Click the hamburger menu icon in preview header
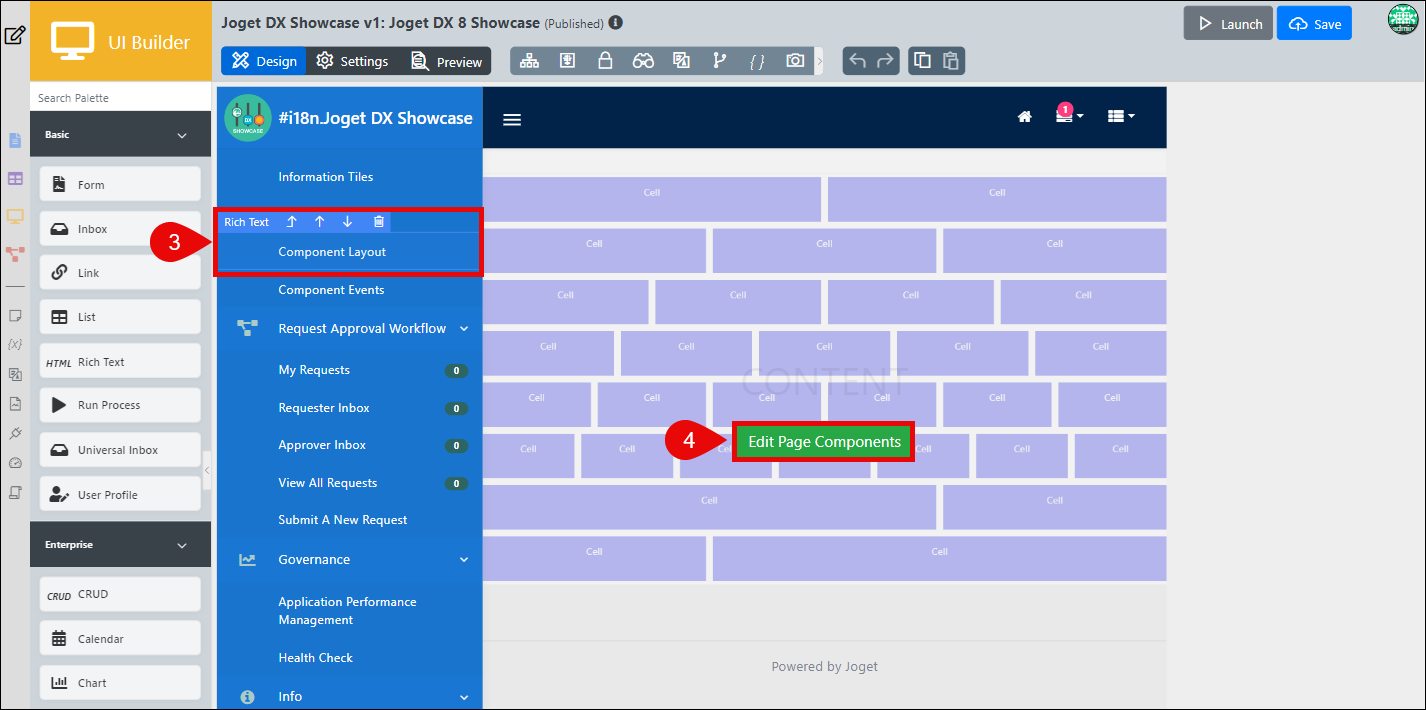 coord(512,119)
